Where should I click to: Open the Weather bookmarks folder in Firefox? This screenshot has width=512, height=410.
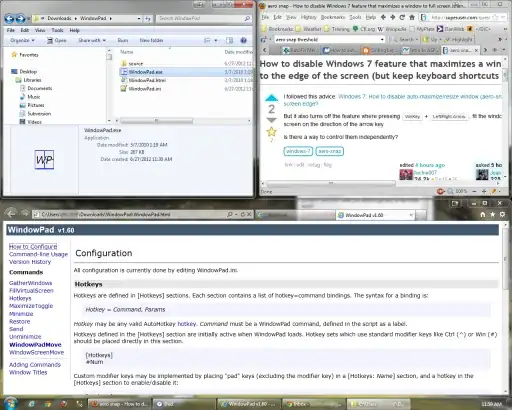(x=308, y=29)
